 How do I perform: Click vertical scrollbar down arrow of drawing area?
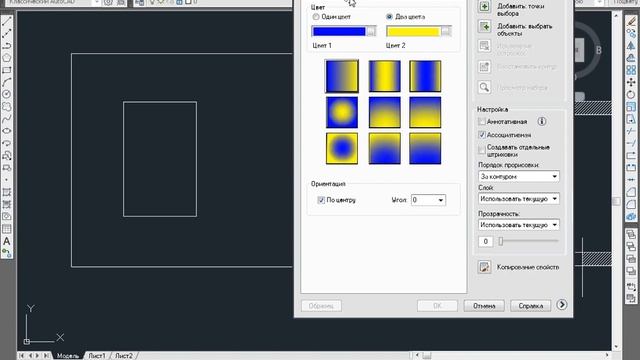pos(616,347)
